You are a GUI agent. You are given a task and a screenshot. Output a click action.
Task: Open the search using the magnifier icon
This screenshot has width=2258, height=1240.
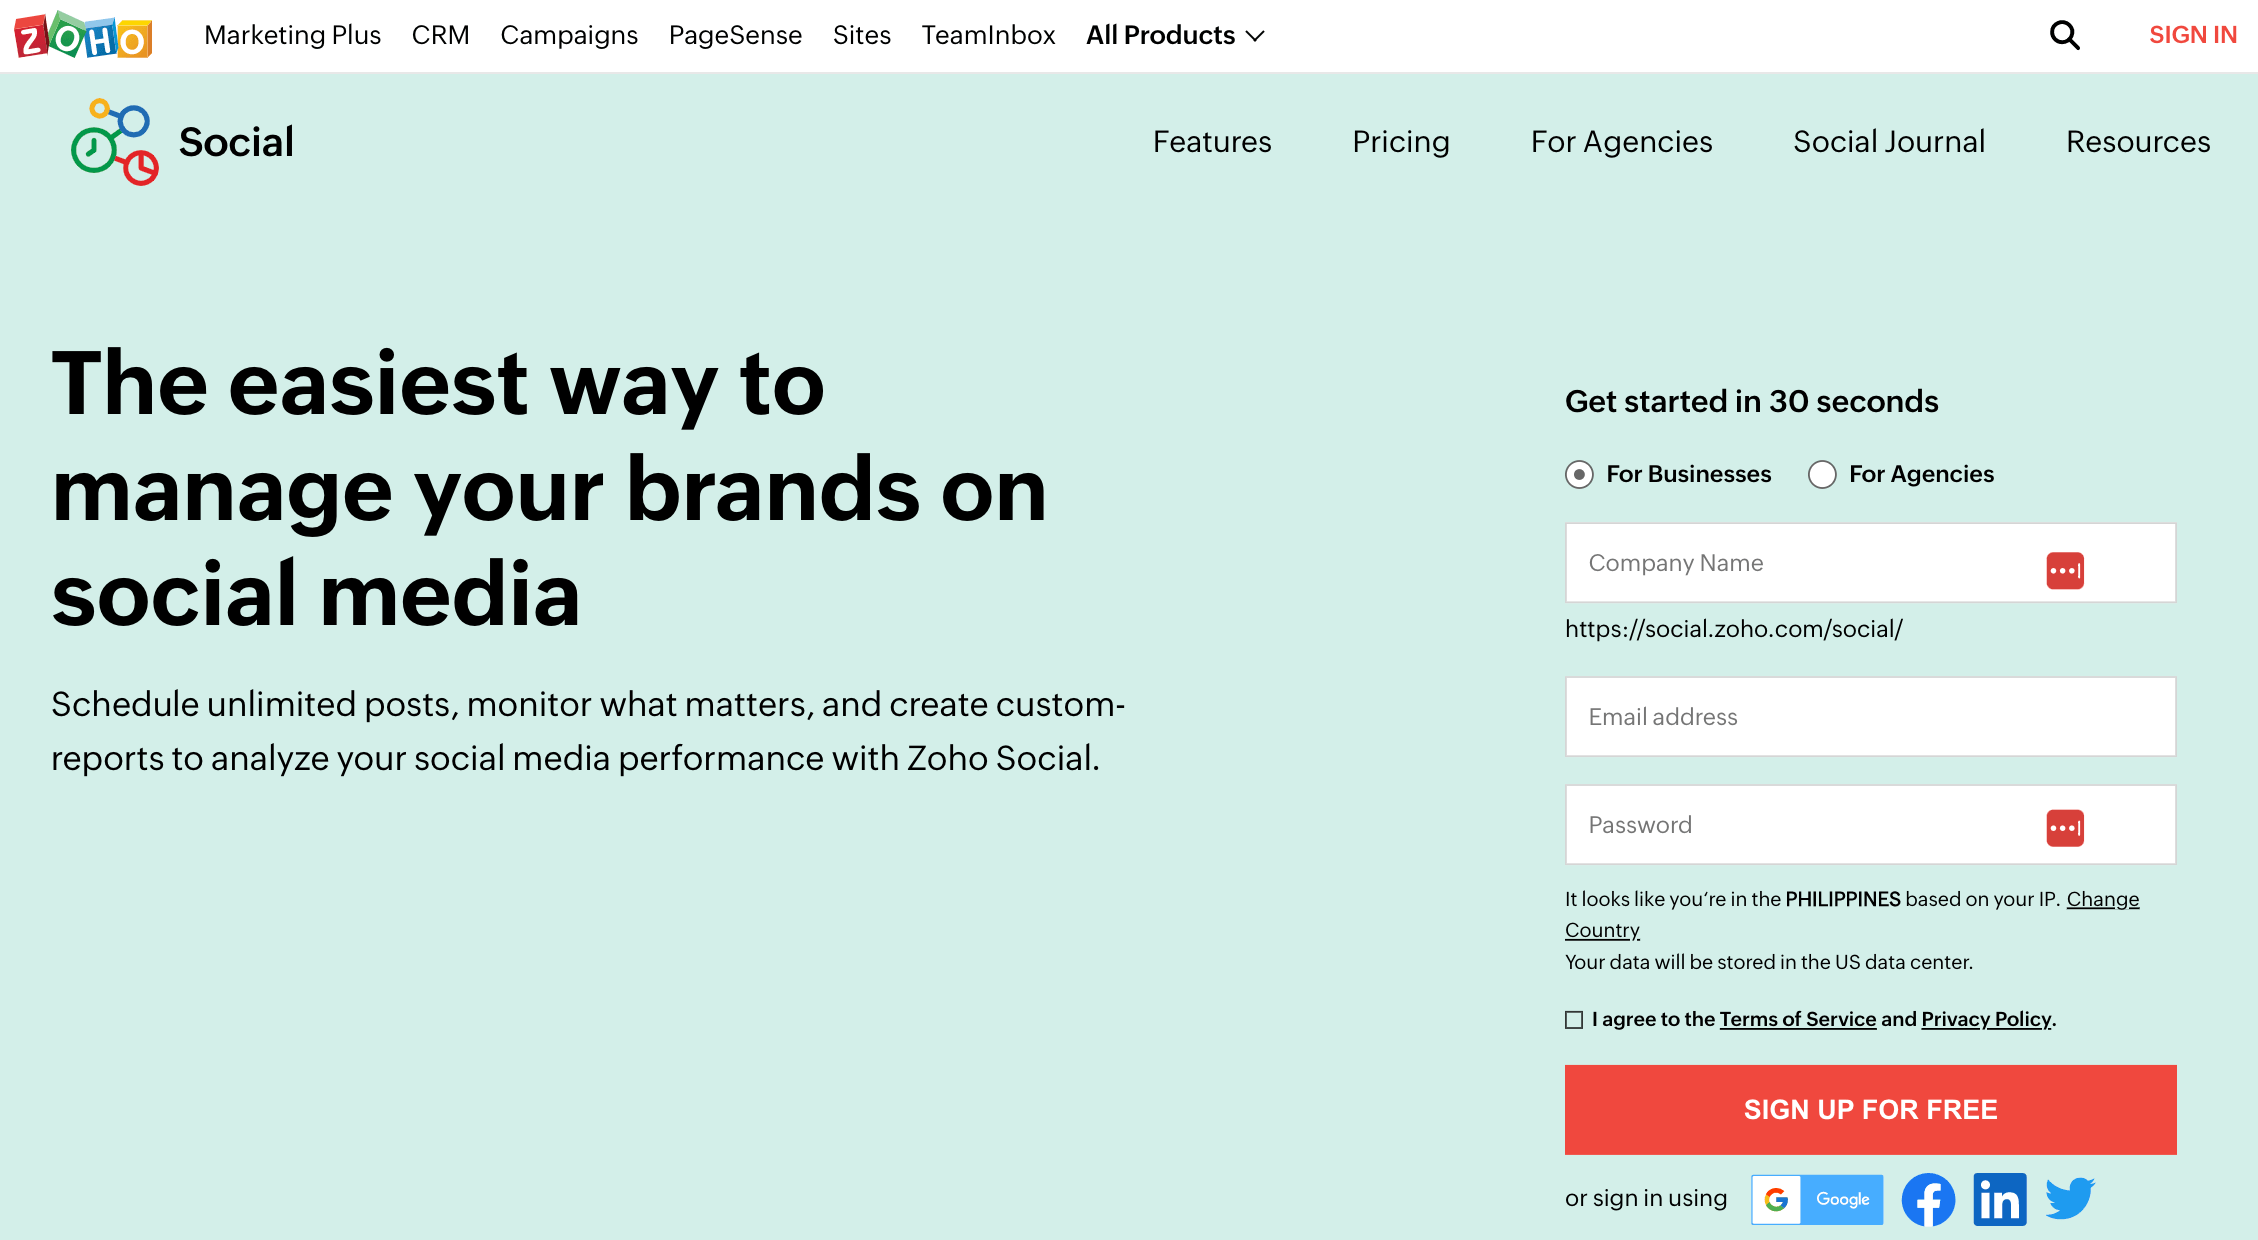click(2064, 34)
